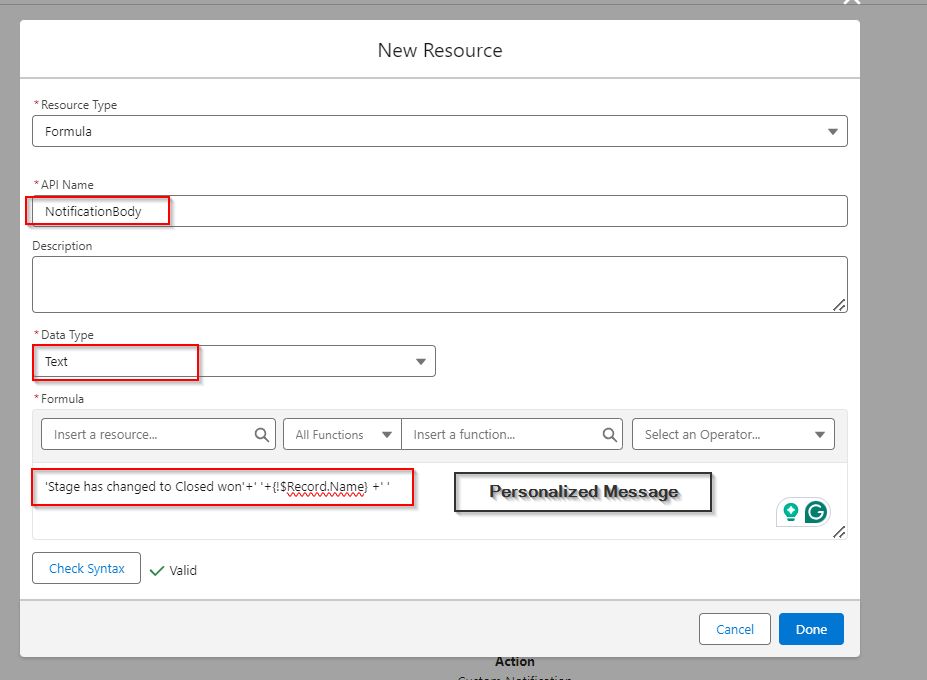Close the New Resource dialog
This screenshot has width=927, height=680.
coord(851,4)
